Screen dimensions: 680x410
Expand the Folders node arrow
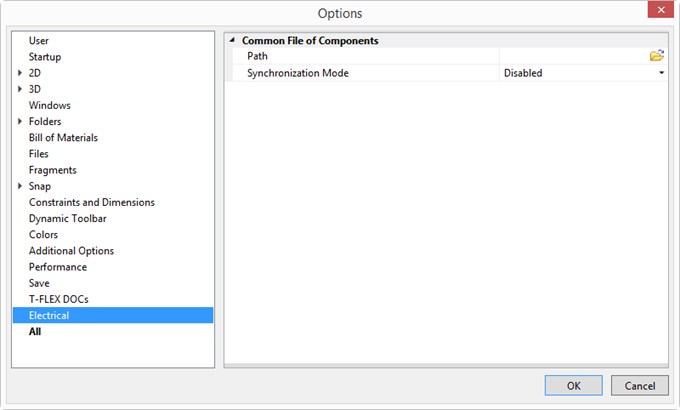20,121
